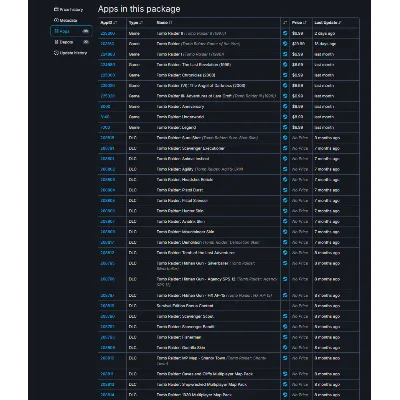Sort table by AppID column
This screenshot has width=400, height=400.
(x=109, y=23)
